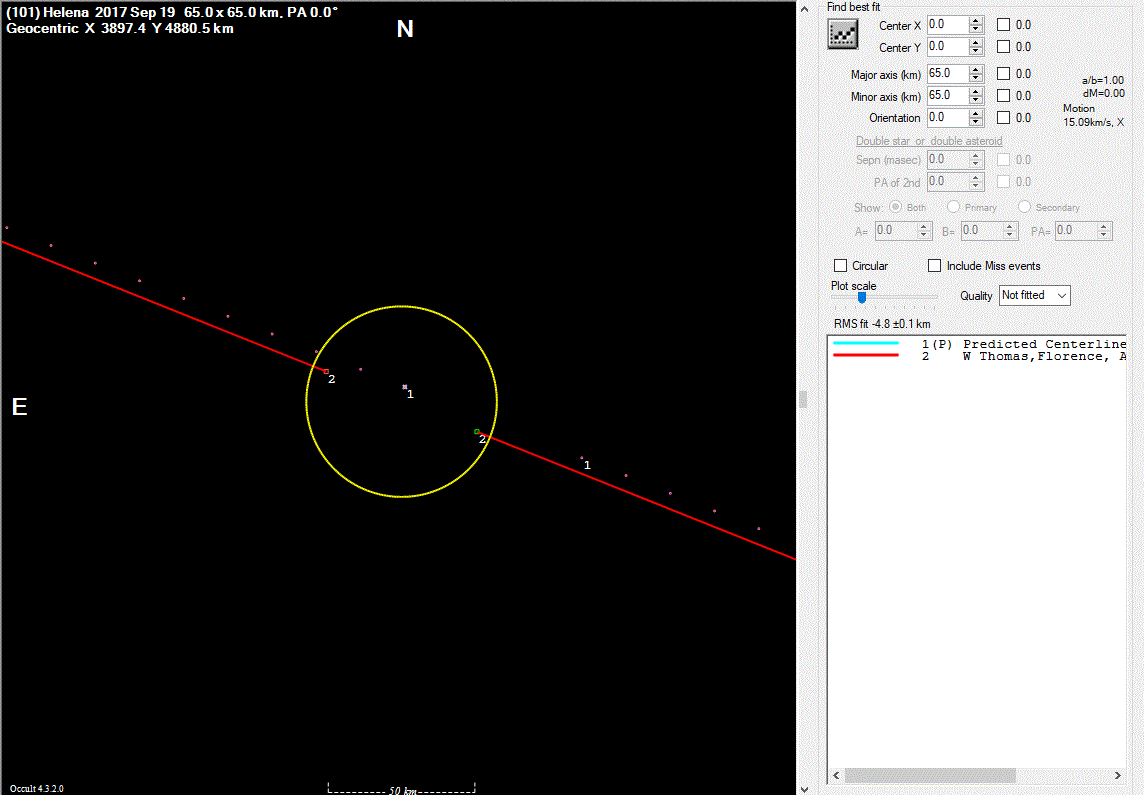Increase Major axis with the up spinner arrow
Image resolution: width=1144 pixels, height=795 pixels.
(976, 69)
